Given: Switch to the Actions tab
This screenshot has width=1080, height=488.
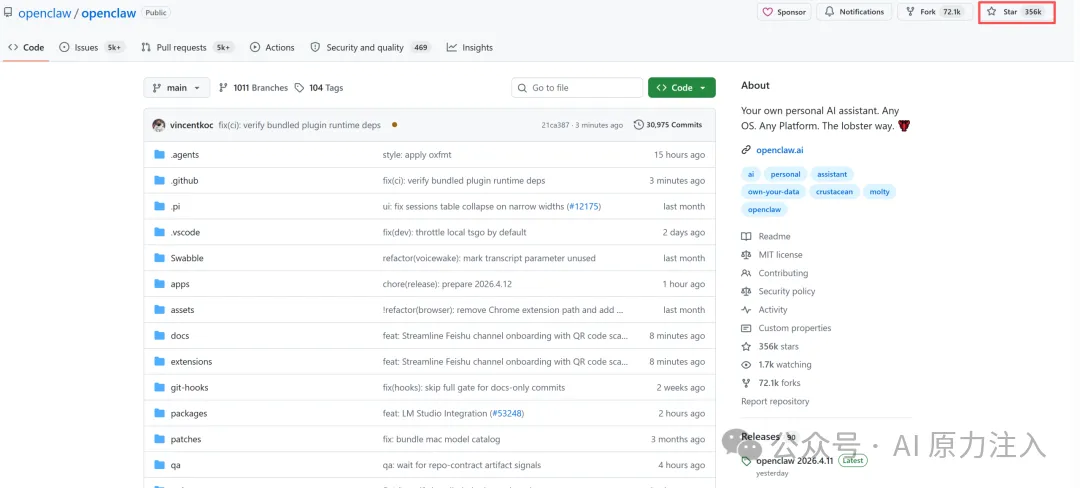Looking at the screenshot, I should coord(272,47).
